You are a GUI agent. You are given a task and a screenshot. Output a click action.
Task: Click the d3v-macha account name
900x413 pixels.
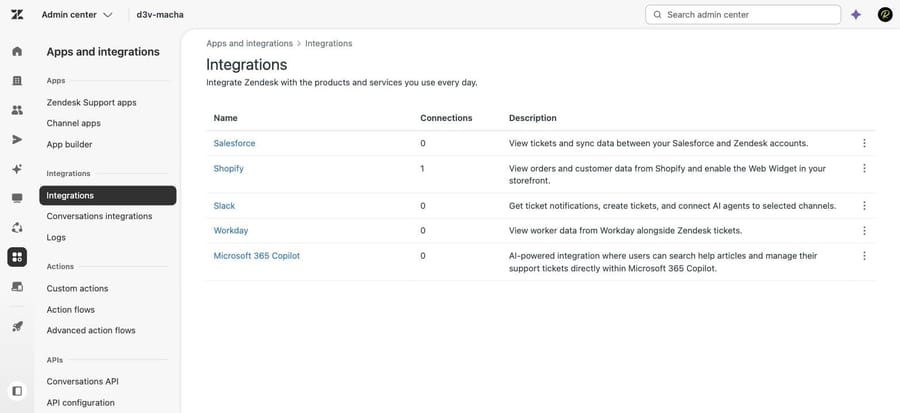(x=160, y=15)
